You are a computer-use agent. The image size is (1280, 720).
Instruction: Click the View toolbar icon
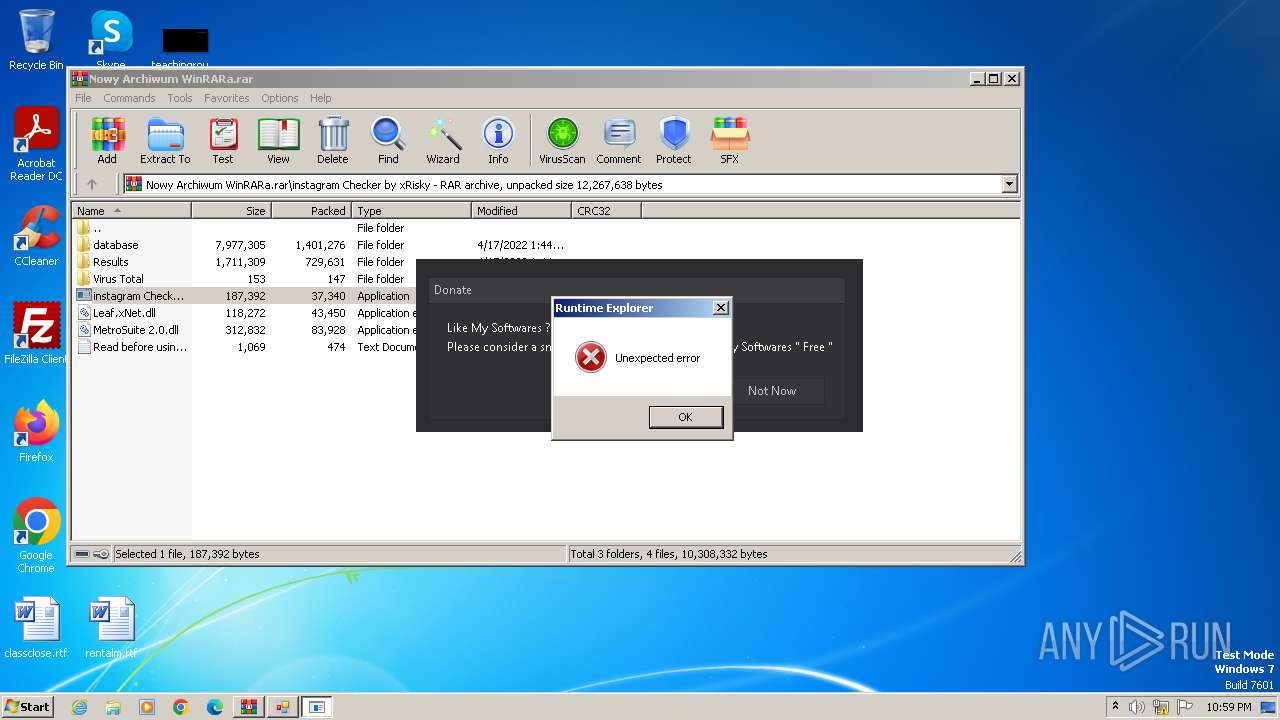[x=278, y=141]
